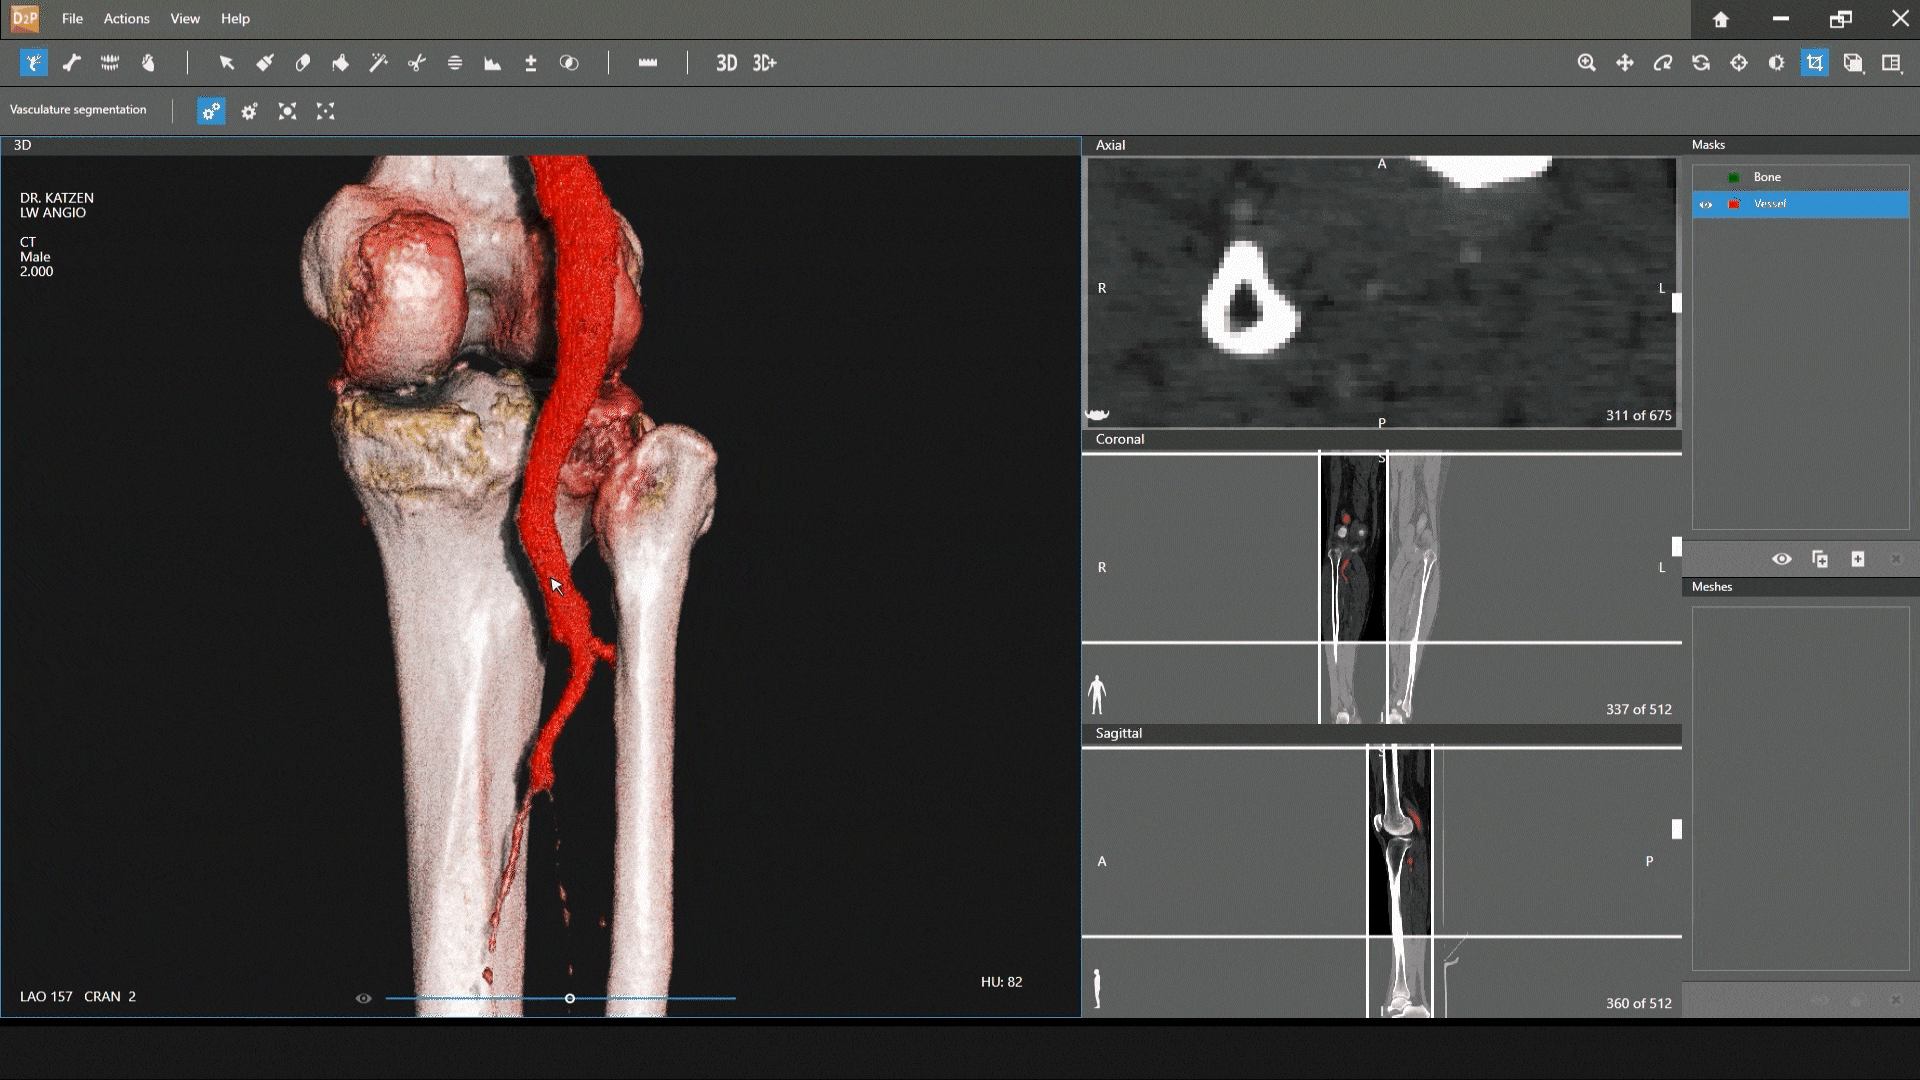Click the single gear with plus icon
Screen dimensions: 1920x1080
[249, 111]
